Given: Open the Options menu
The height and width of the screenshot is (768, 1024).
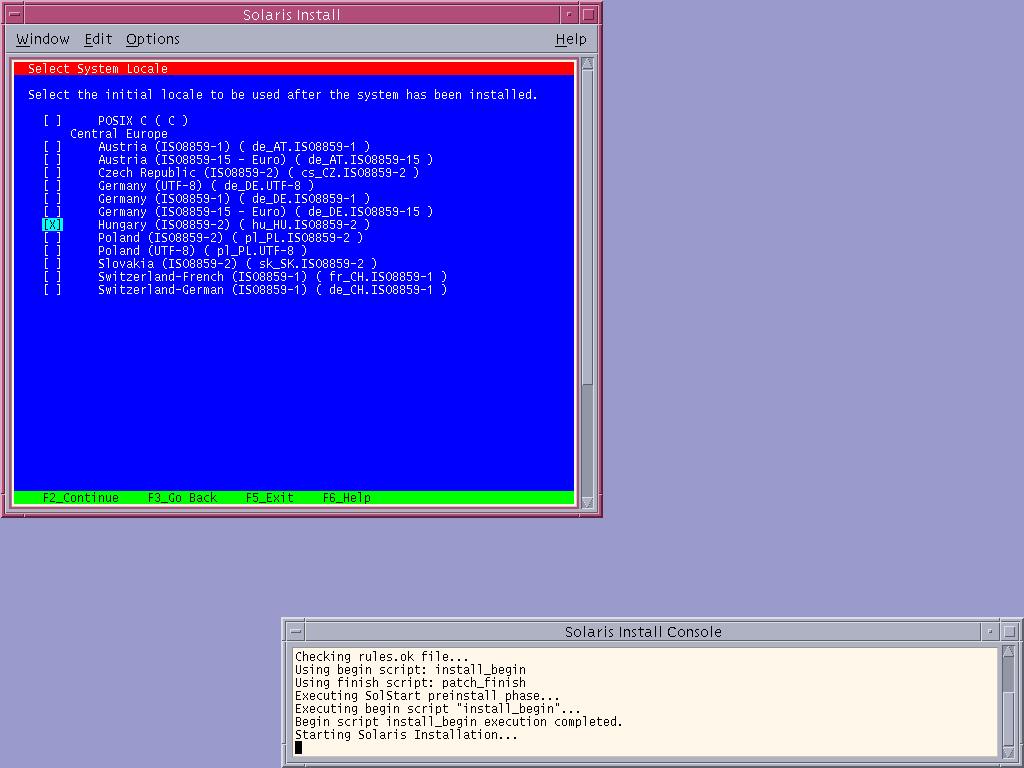Looking at the screenshot, I should (x=153, y=39).
